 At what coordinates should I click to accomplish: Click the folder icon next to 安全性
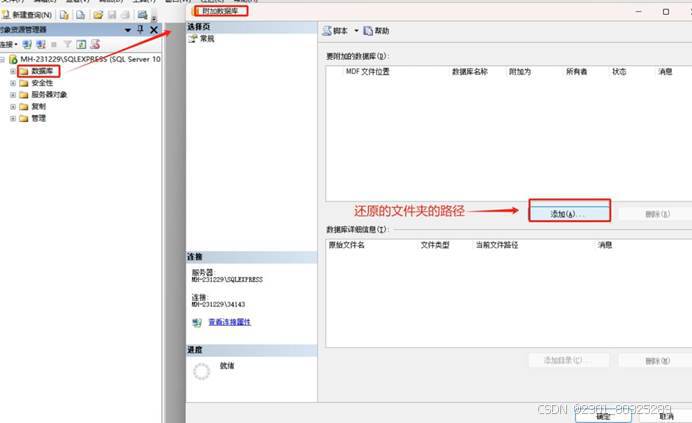(24, 83)
